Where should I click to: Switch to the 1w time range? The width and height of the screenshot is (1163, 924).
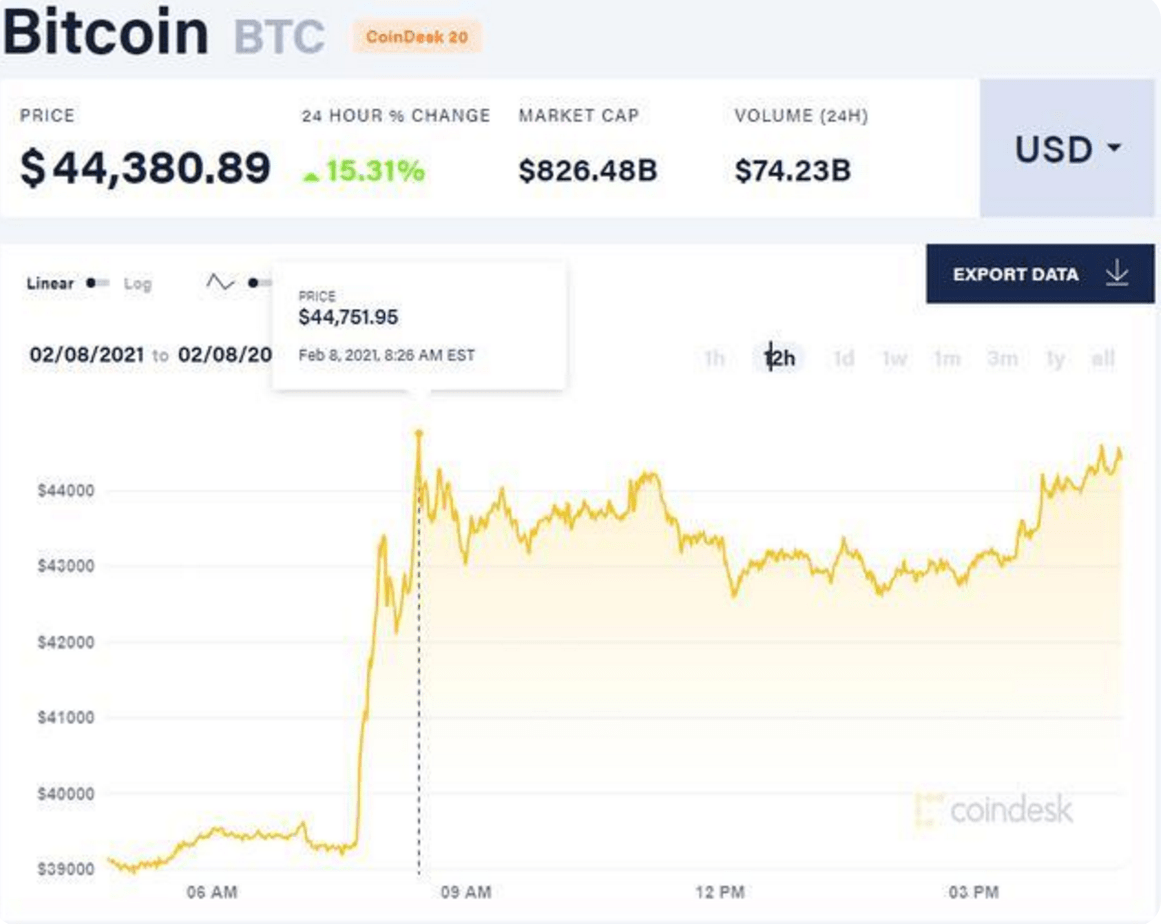click(x=895, y=359)
